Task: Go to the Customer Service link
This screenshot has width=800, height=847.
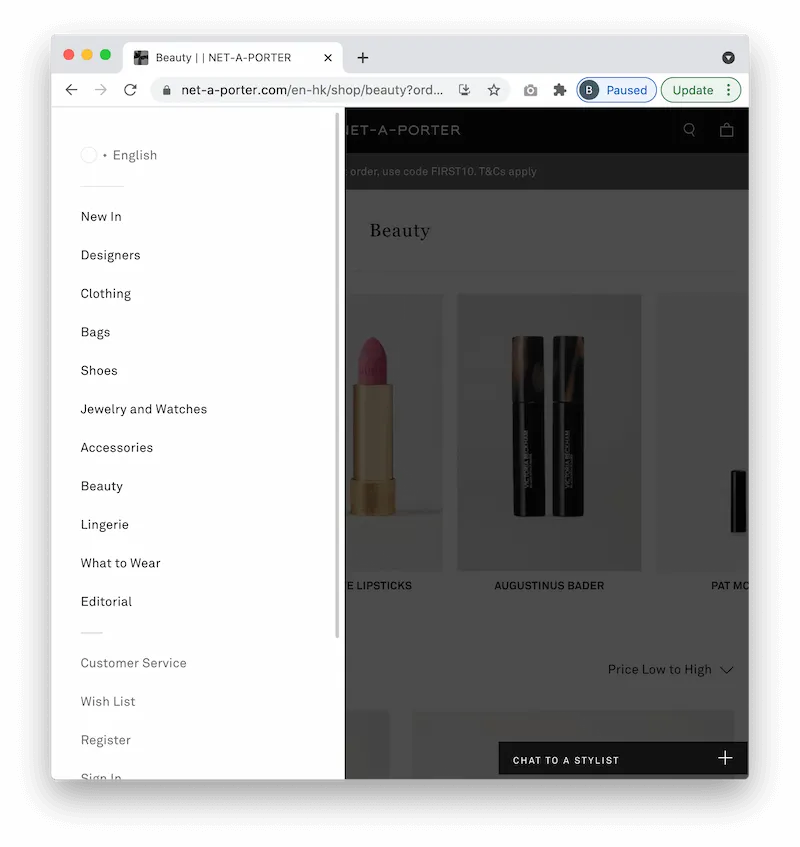Action: point(133,663)
